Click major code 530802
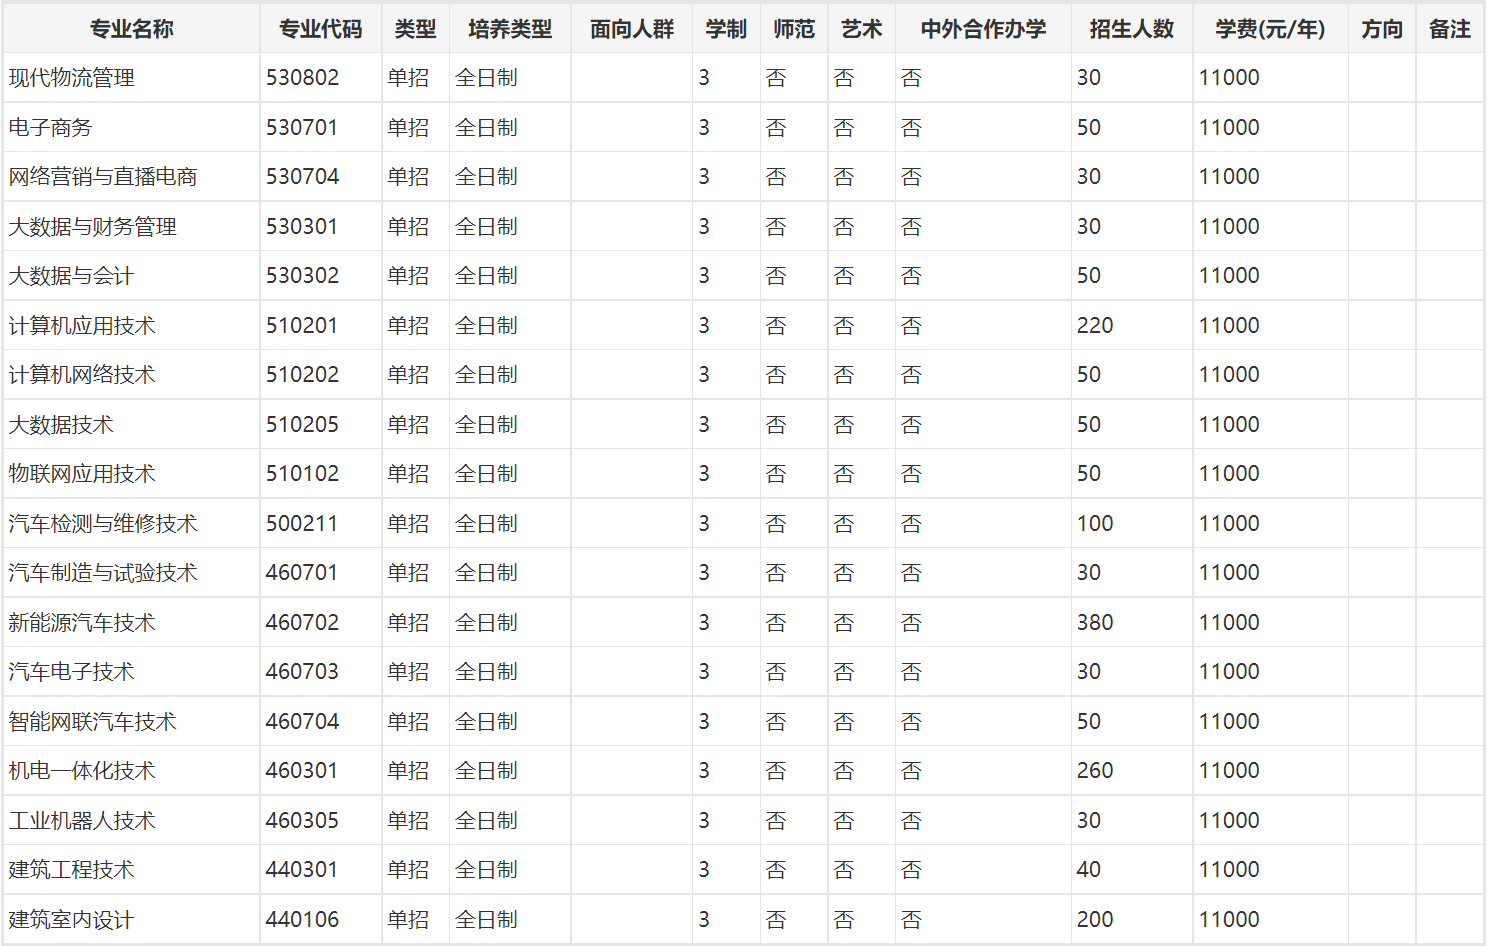 click(x=302, y=78)
